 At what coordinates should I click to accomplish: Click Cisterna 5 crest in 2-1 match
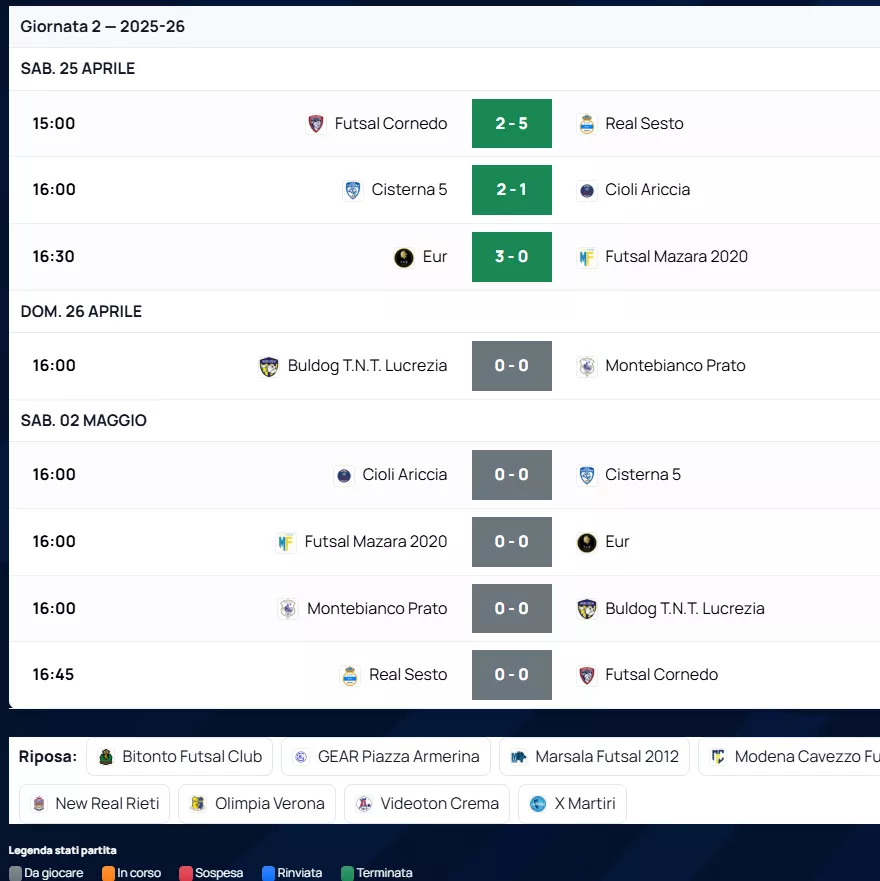click(352, 190)
